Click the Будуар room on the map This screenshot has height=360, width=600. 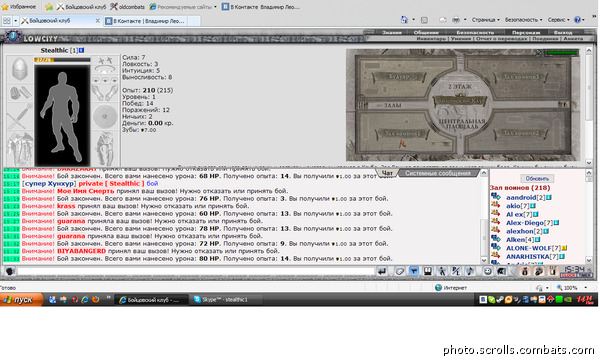click(399, 76)
